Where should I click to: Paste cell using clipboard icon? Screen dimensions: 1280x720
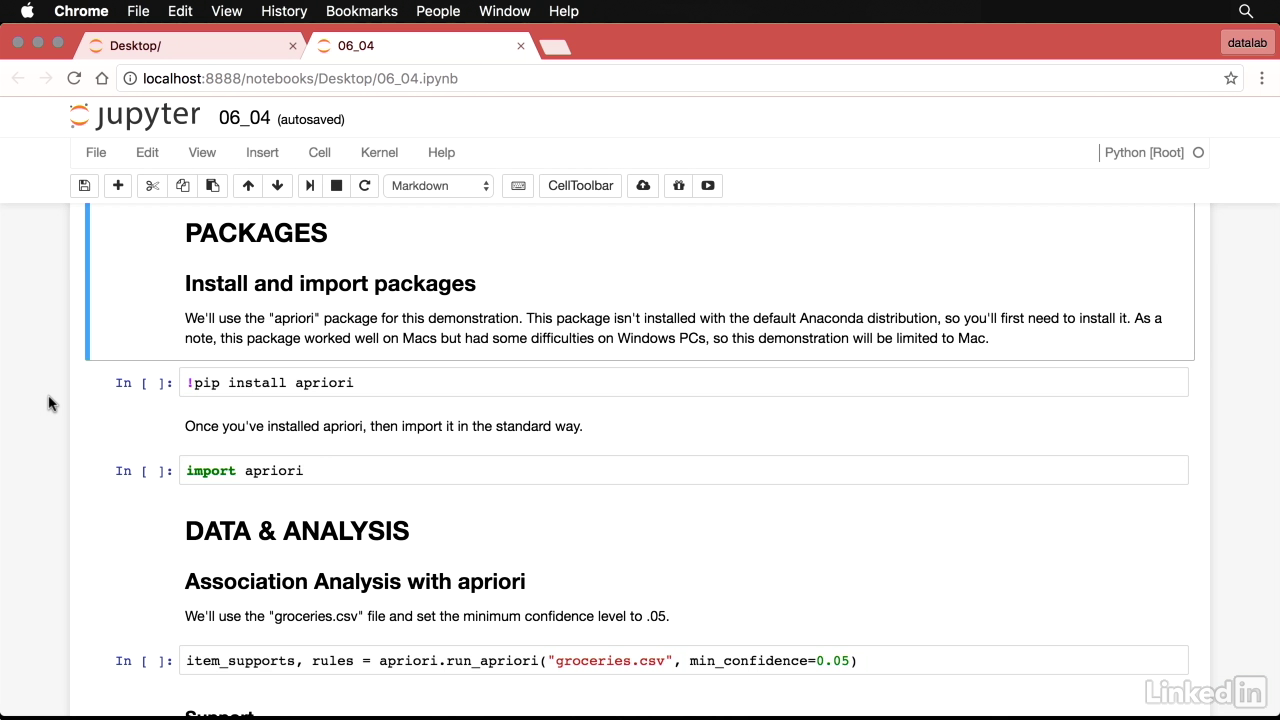[x=212, y=186]
